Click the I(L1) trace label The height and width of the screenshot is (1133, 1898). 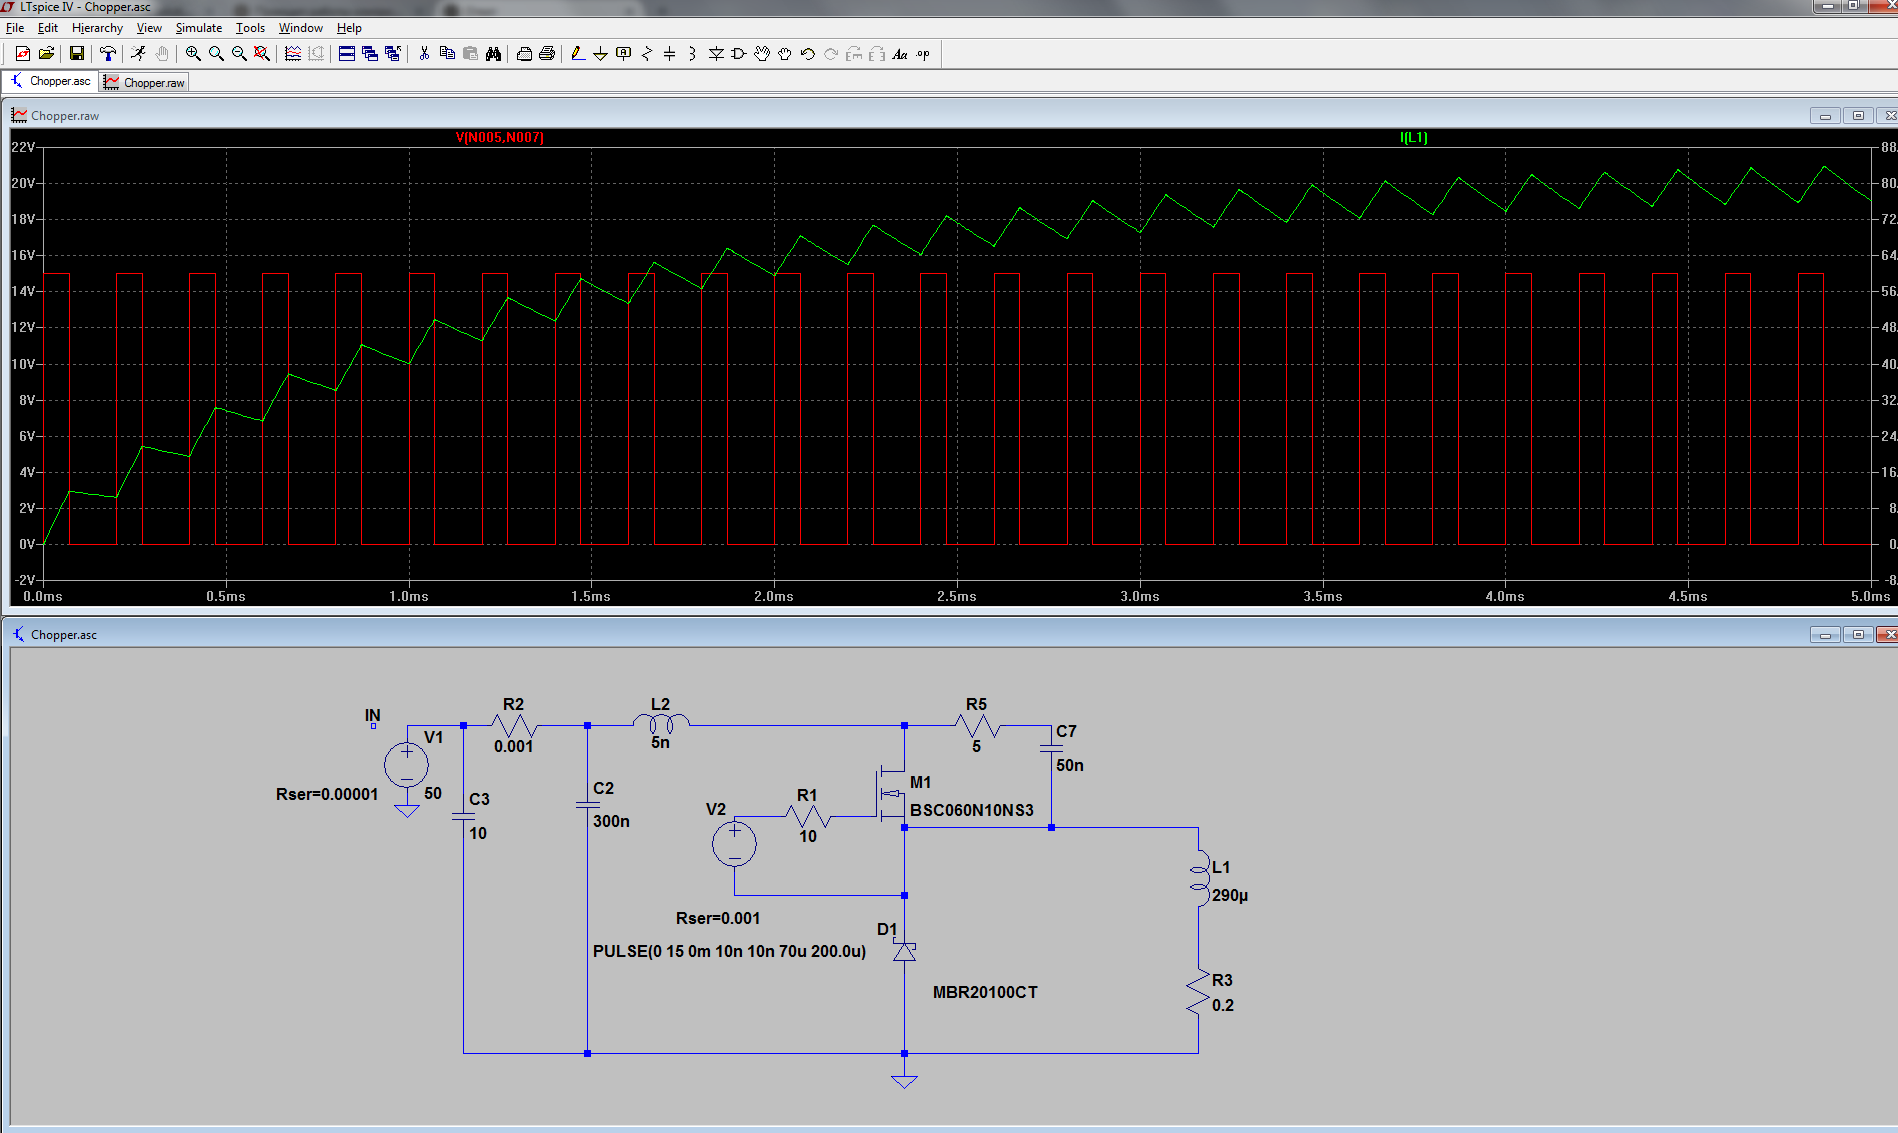click(x=1413, y=138)
